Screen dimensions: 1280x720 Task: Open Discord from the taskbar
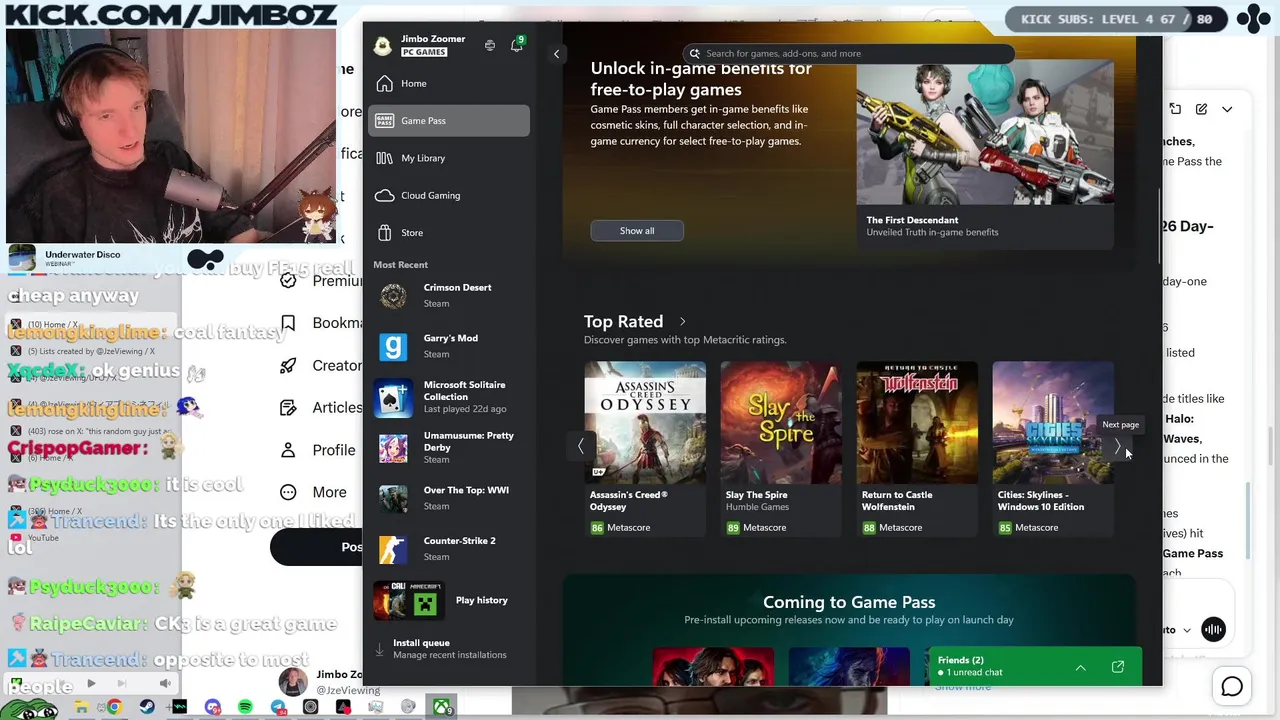point(212,707)
